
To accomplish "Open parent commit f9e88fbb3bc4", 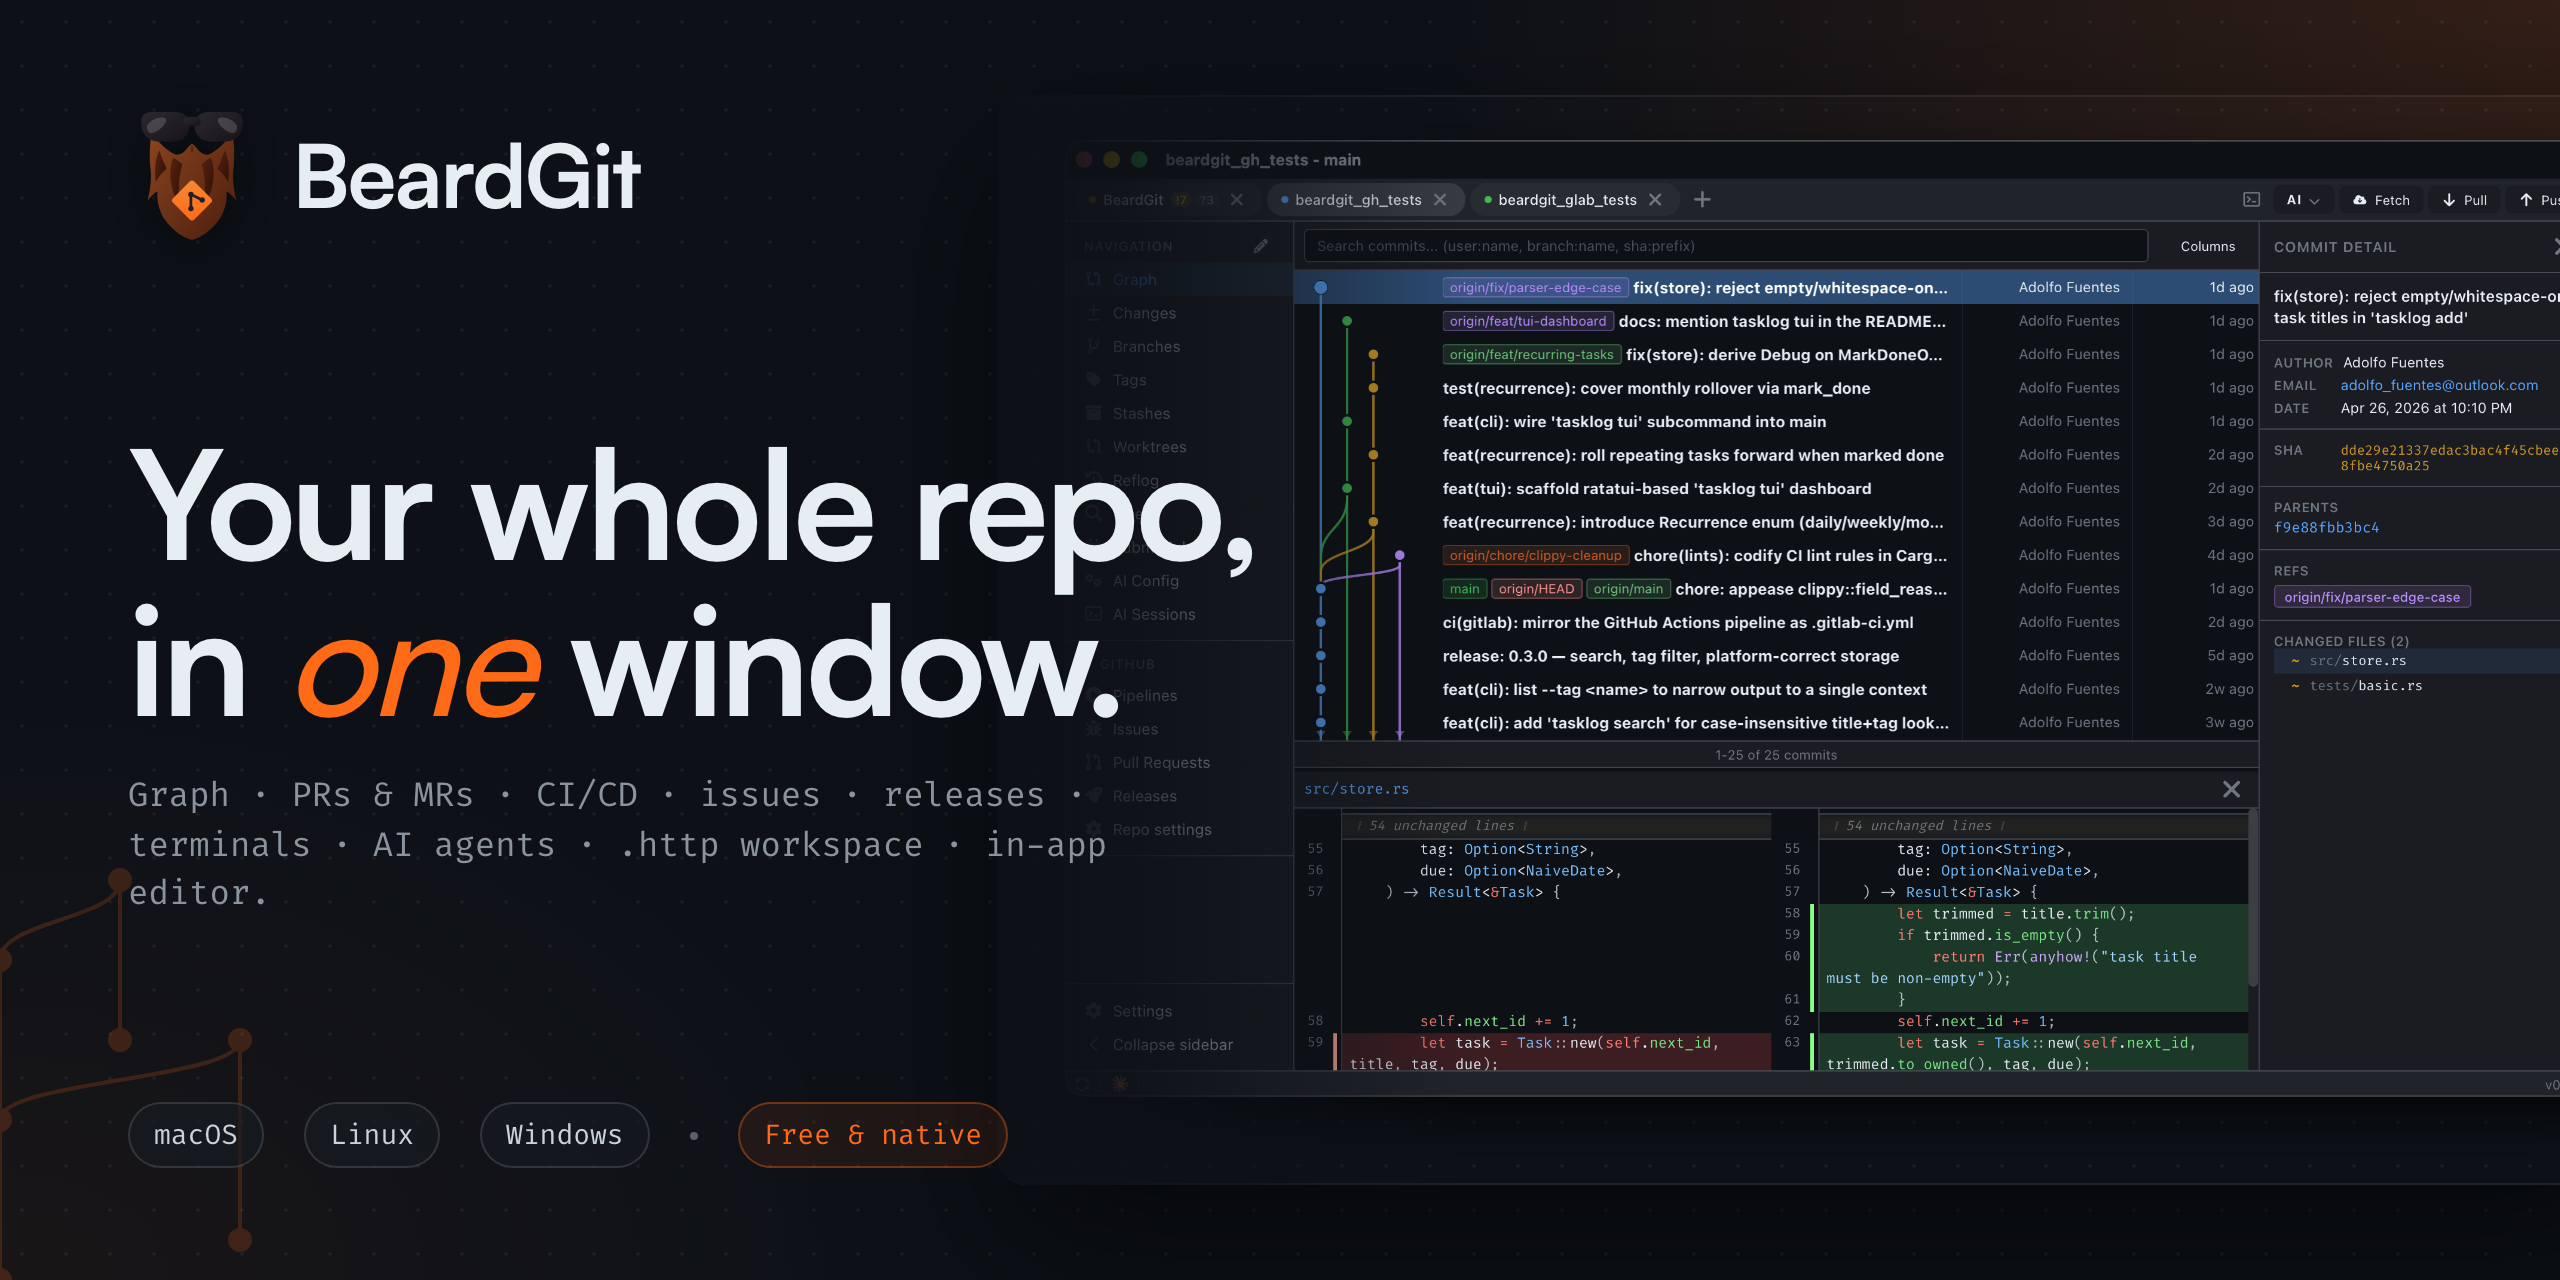I will click(2326, 528).
